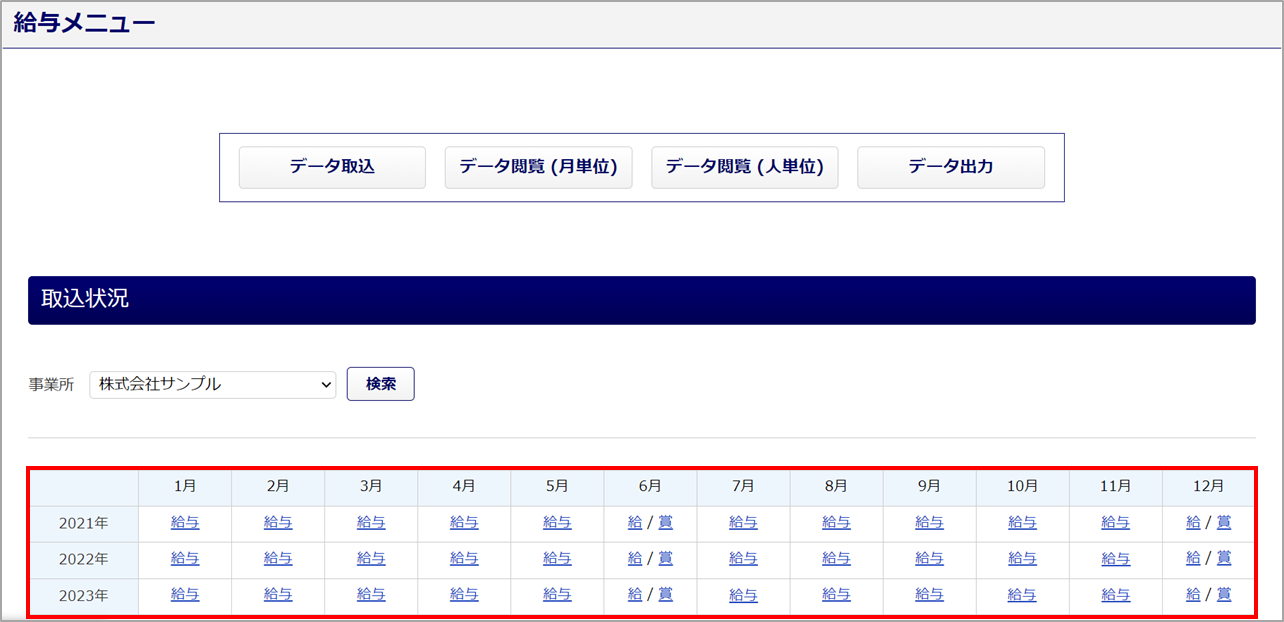Open 給与 link for October 2022
Image resolution: width=1284 pixels, height=622 pixels.
pyautogui.click(x=1022, y=558)
